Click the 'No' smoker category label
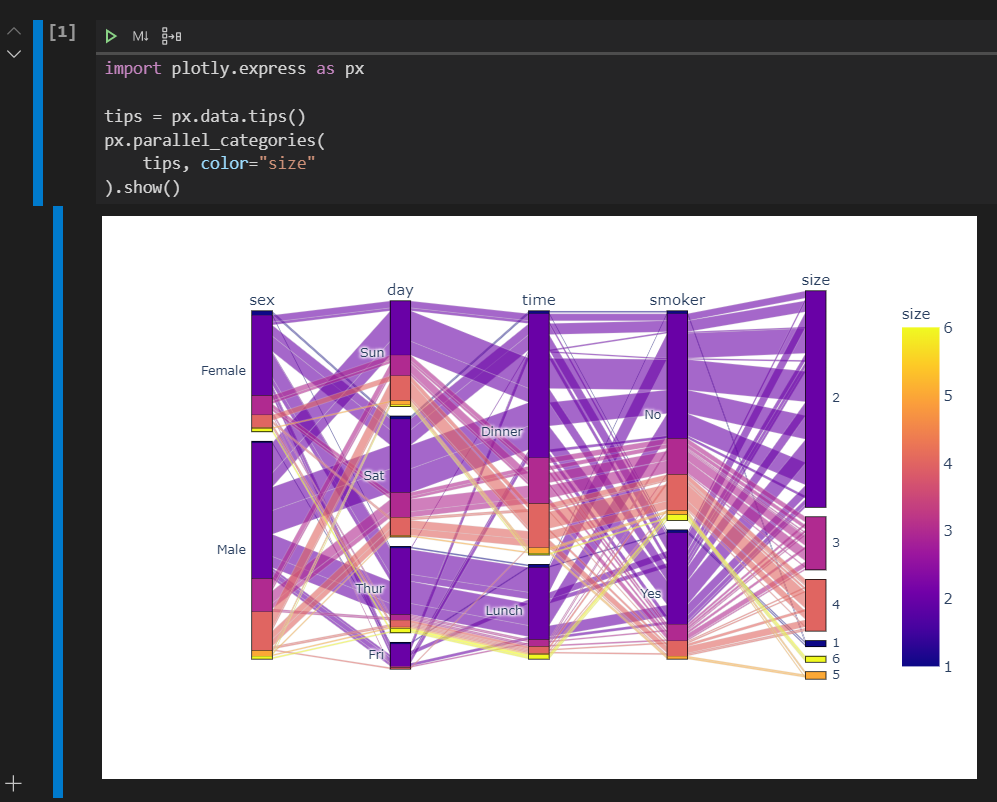The height and width of the screenshot is (802, 997). coord(652,415)
